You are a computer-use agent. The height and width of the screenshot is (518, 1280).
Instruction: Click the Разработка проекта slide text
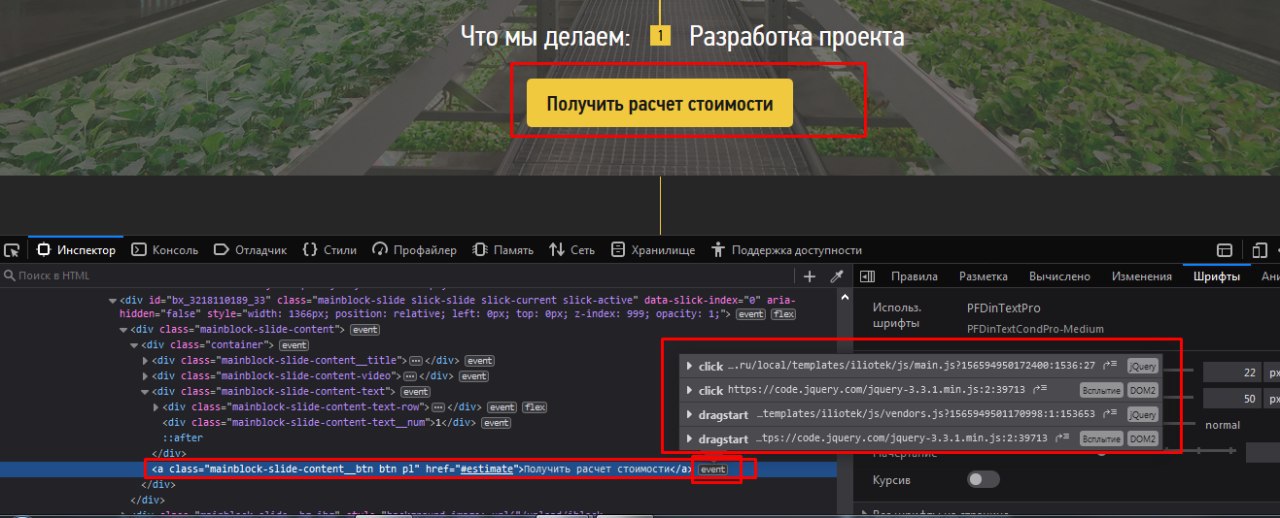coord(797,37)
